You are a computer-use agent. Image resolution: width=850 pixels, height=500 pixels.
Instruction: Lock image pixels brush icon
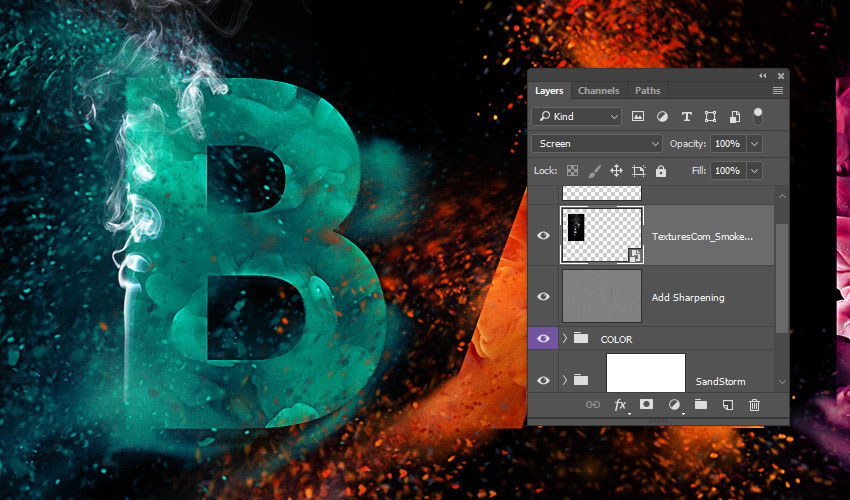tap(594, 171)
